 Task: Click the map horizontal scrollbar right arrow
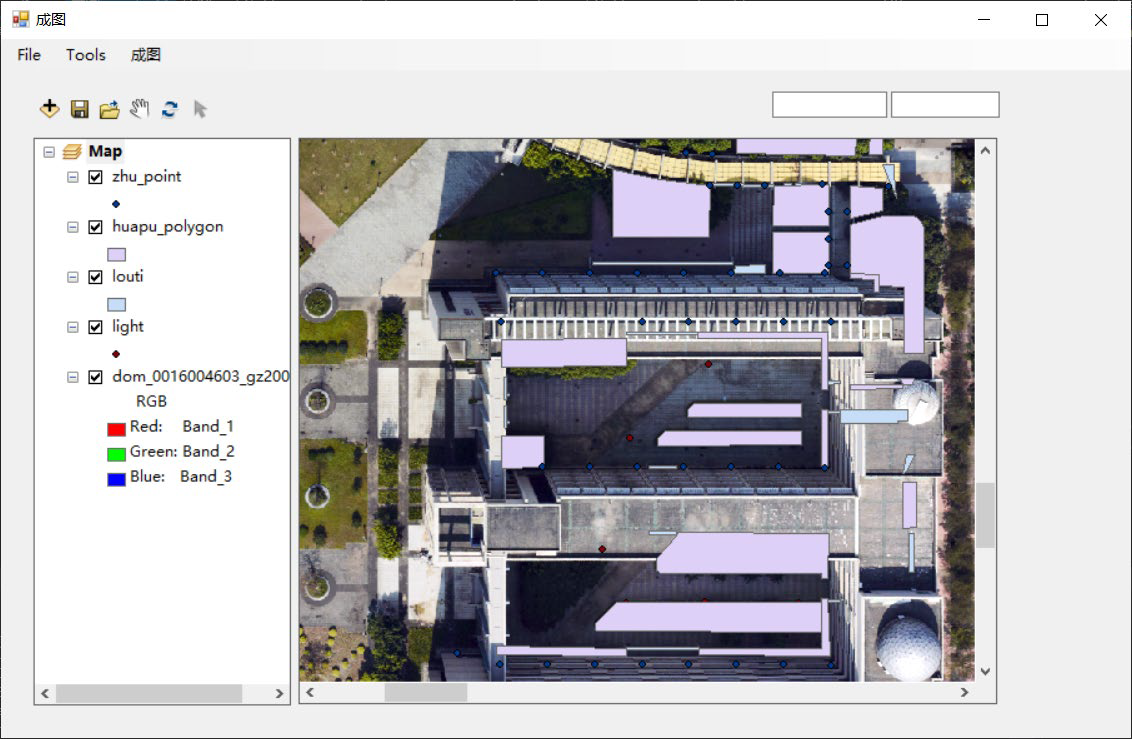coord(965,692)
